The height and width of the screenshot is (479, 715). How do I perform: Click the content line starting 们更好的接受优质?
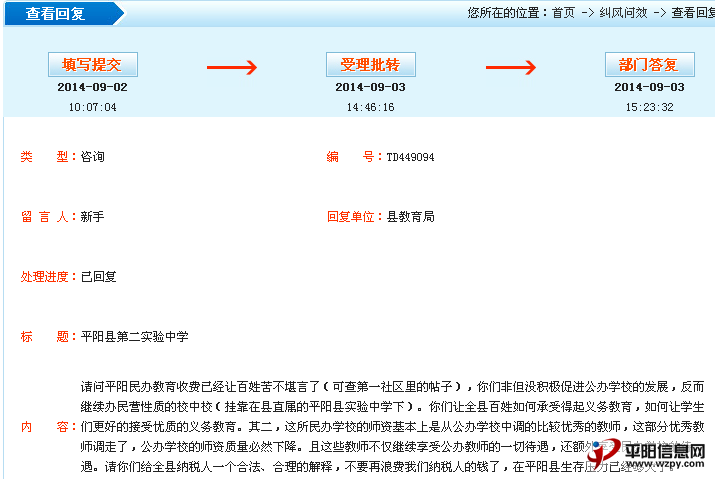pos(393,427)
